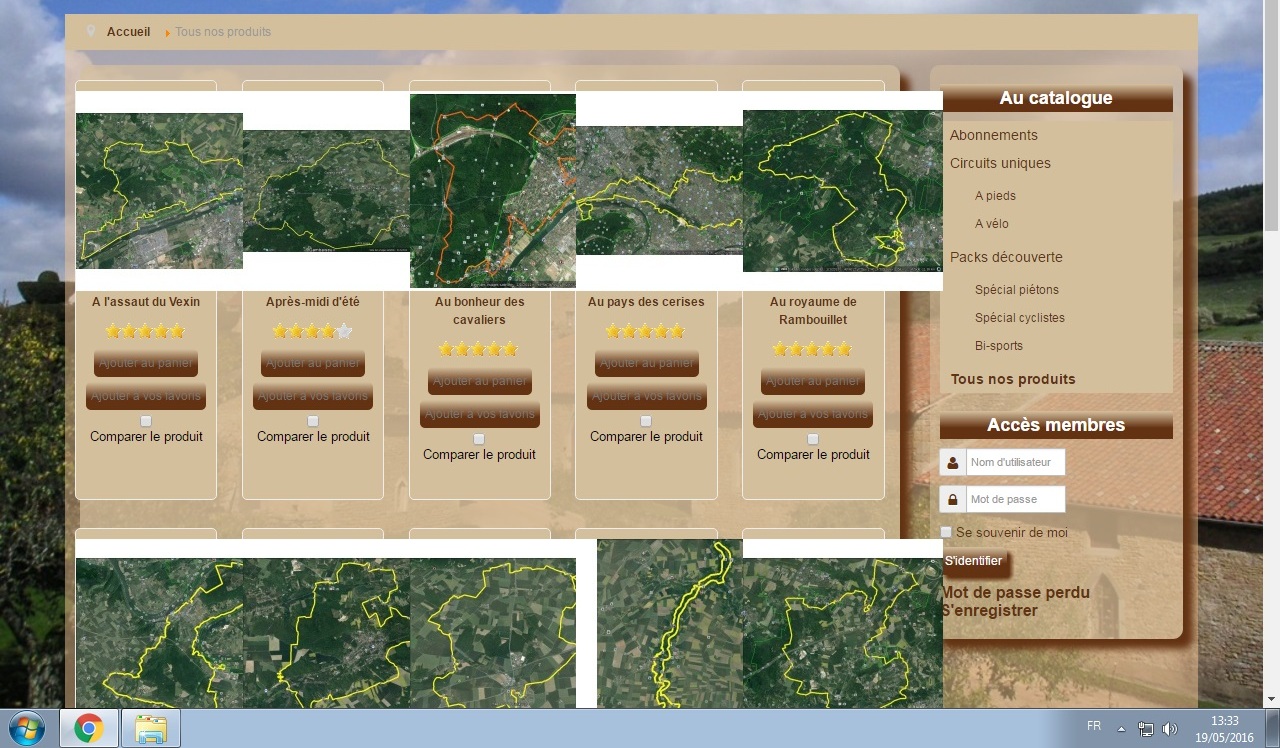The width and height of the screenshot is (1280, 748).
Task: Add Au bonheur des cavaliers to favorites
Action: pyautogui.click(x=480, y=414)
